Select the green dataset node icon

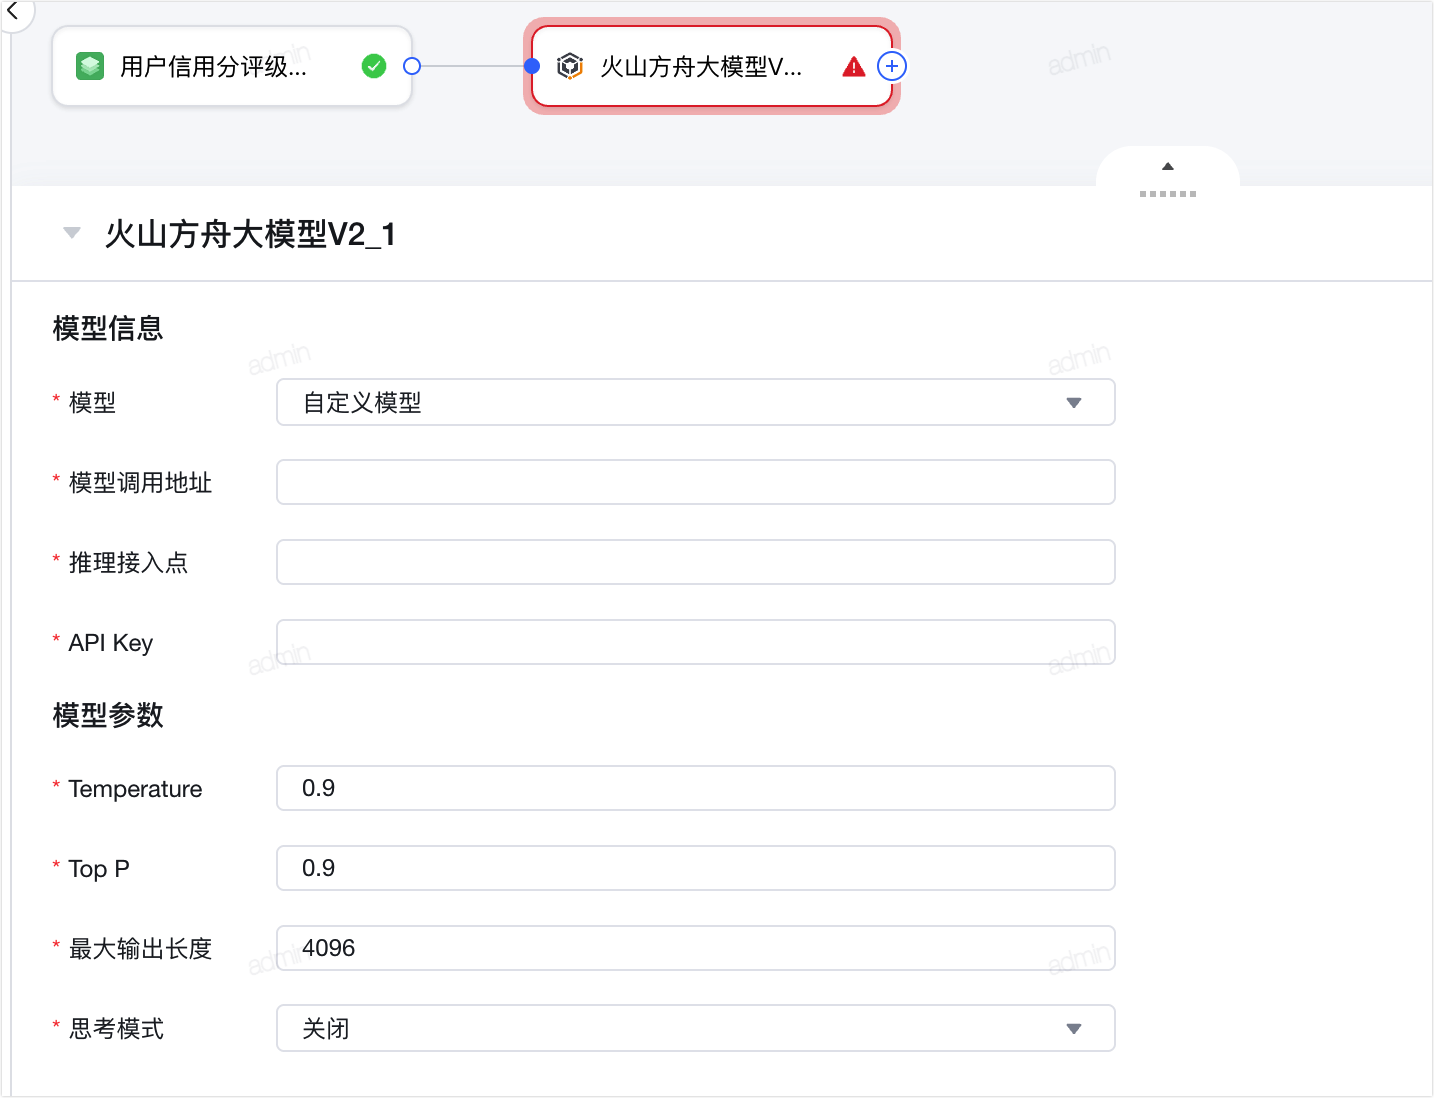90,67
